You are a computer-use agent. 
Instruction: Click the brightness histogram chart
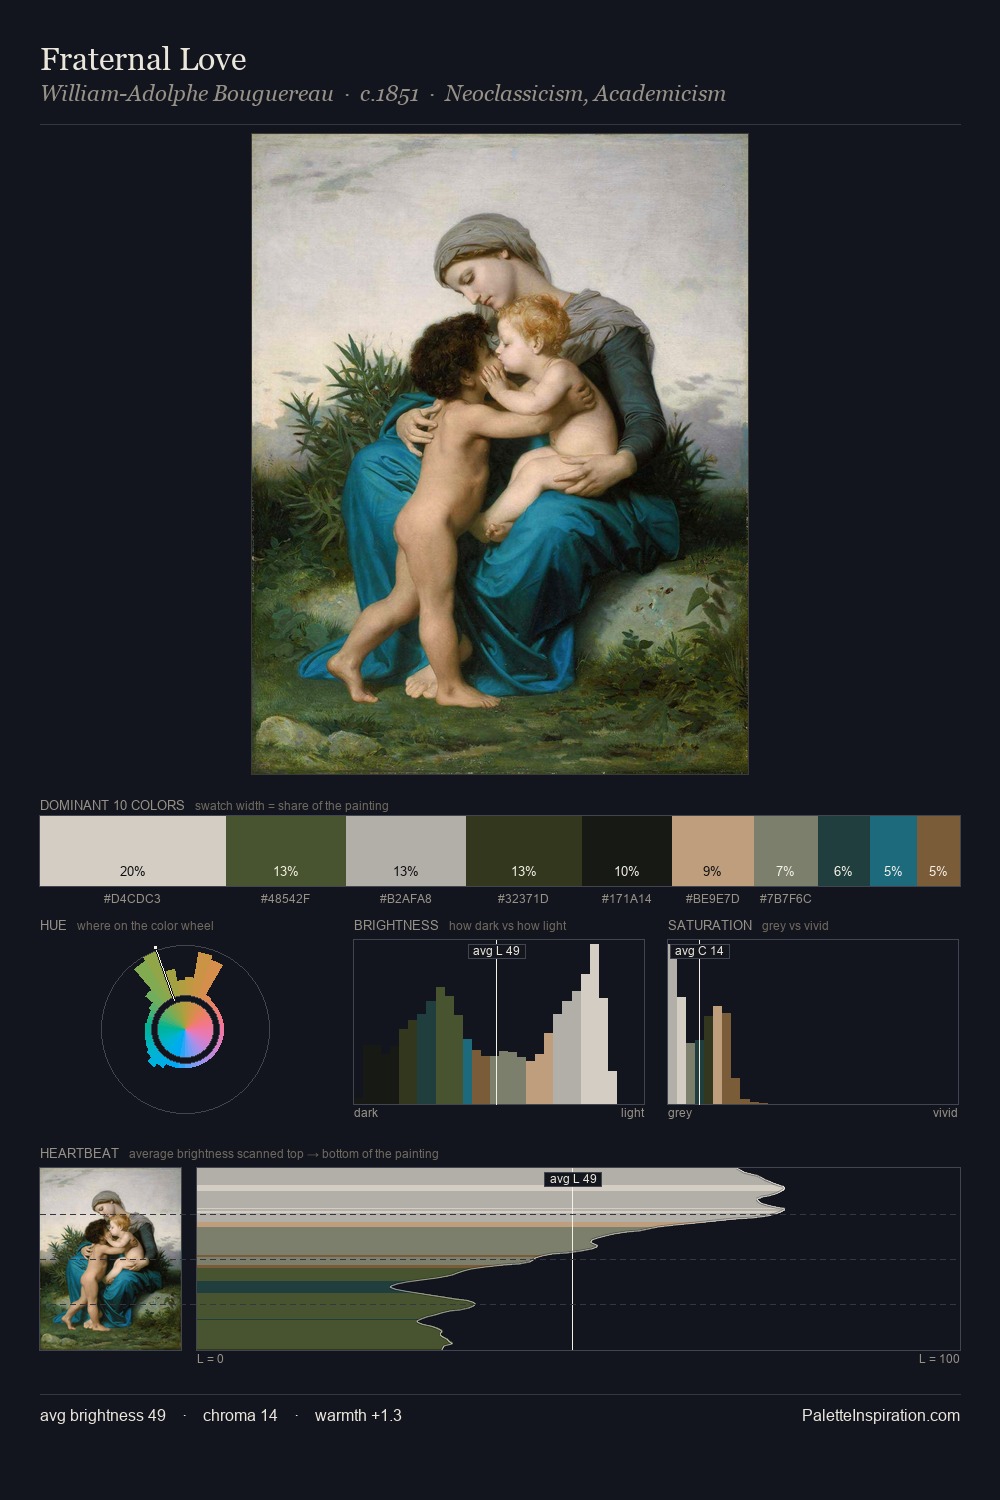pyautogui.click(x=499, y=1022)
